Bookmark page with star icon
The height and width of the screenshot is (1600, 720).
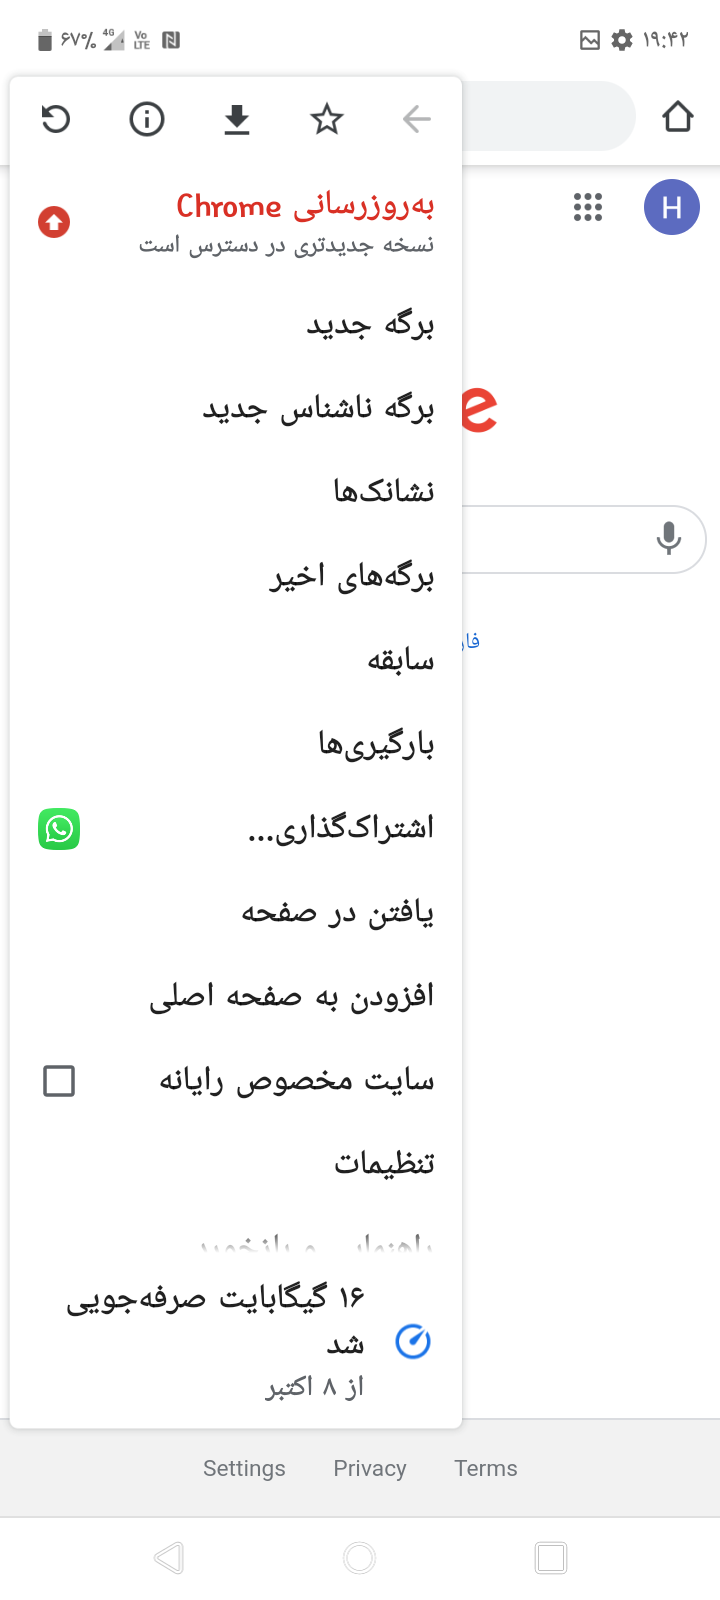click(327, 120)
